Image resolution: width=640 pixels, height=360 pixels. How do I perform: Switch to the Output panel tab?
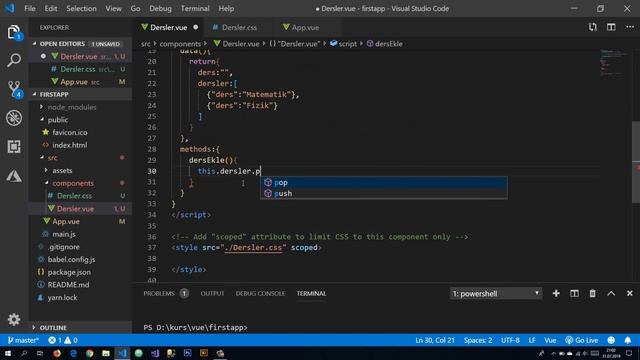click(212, 293)
